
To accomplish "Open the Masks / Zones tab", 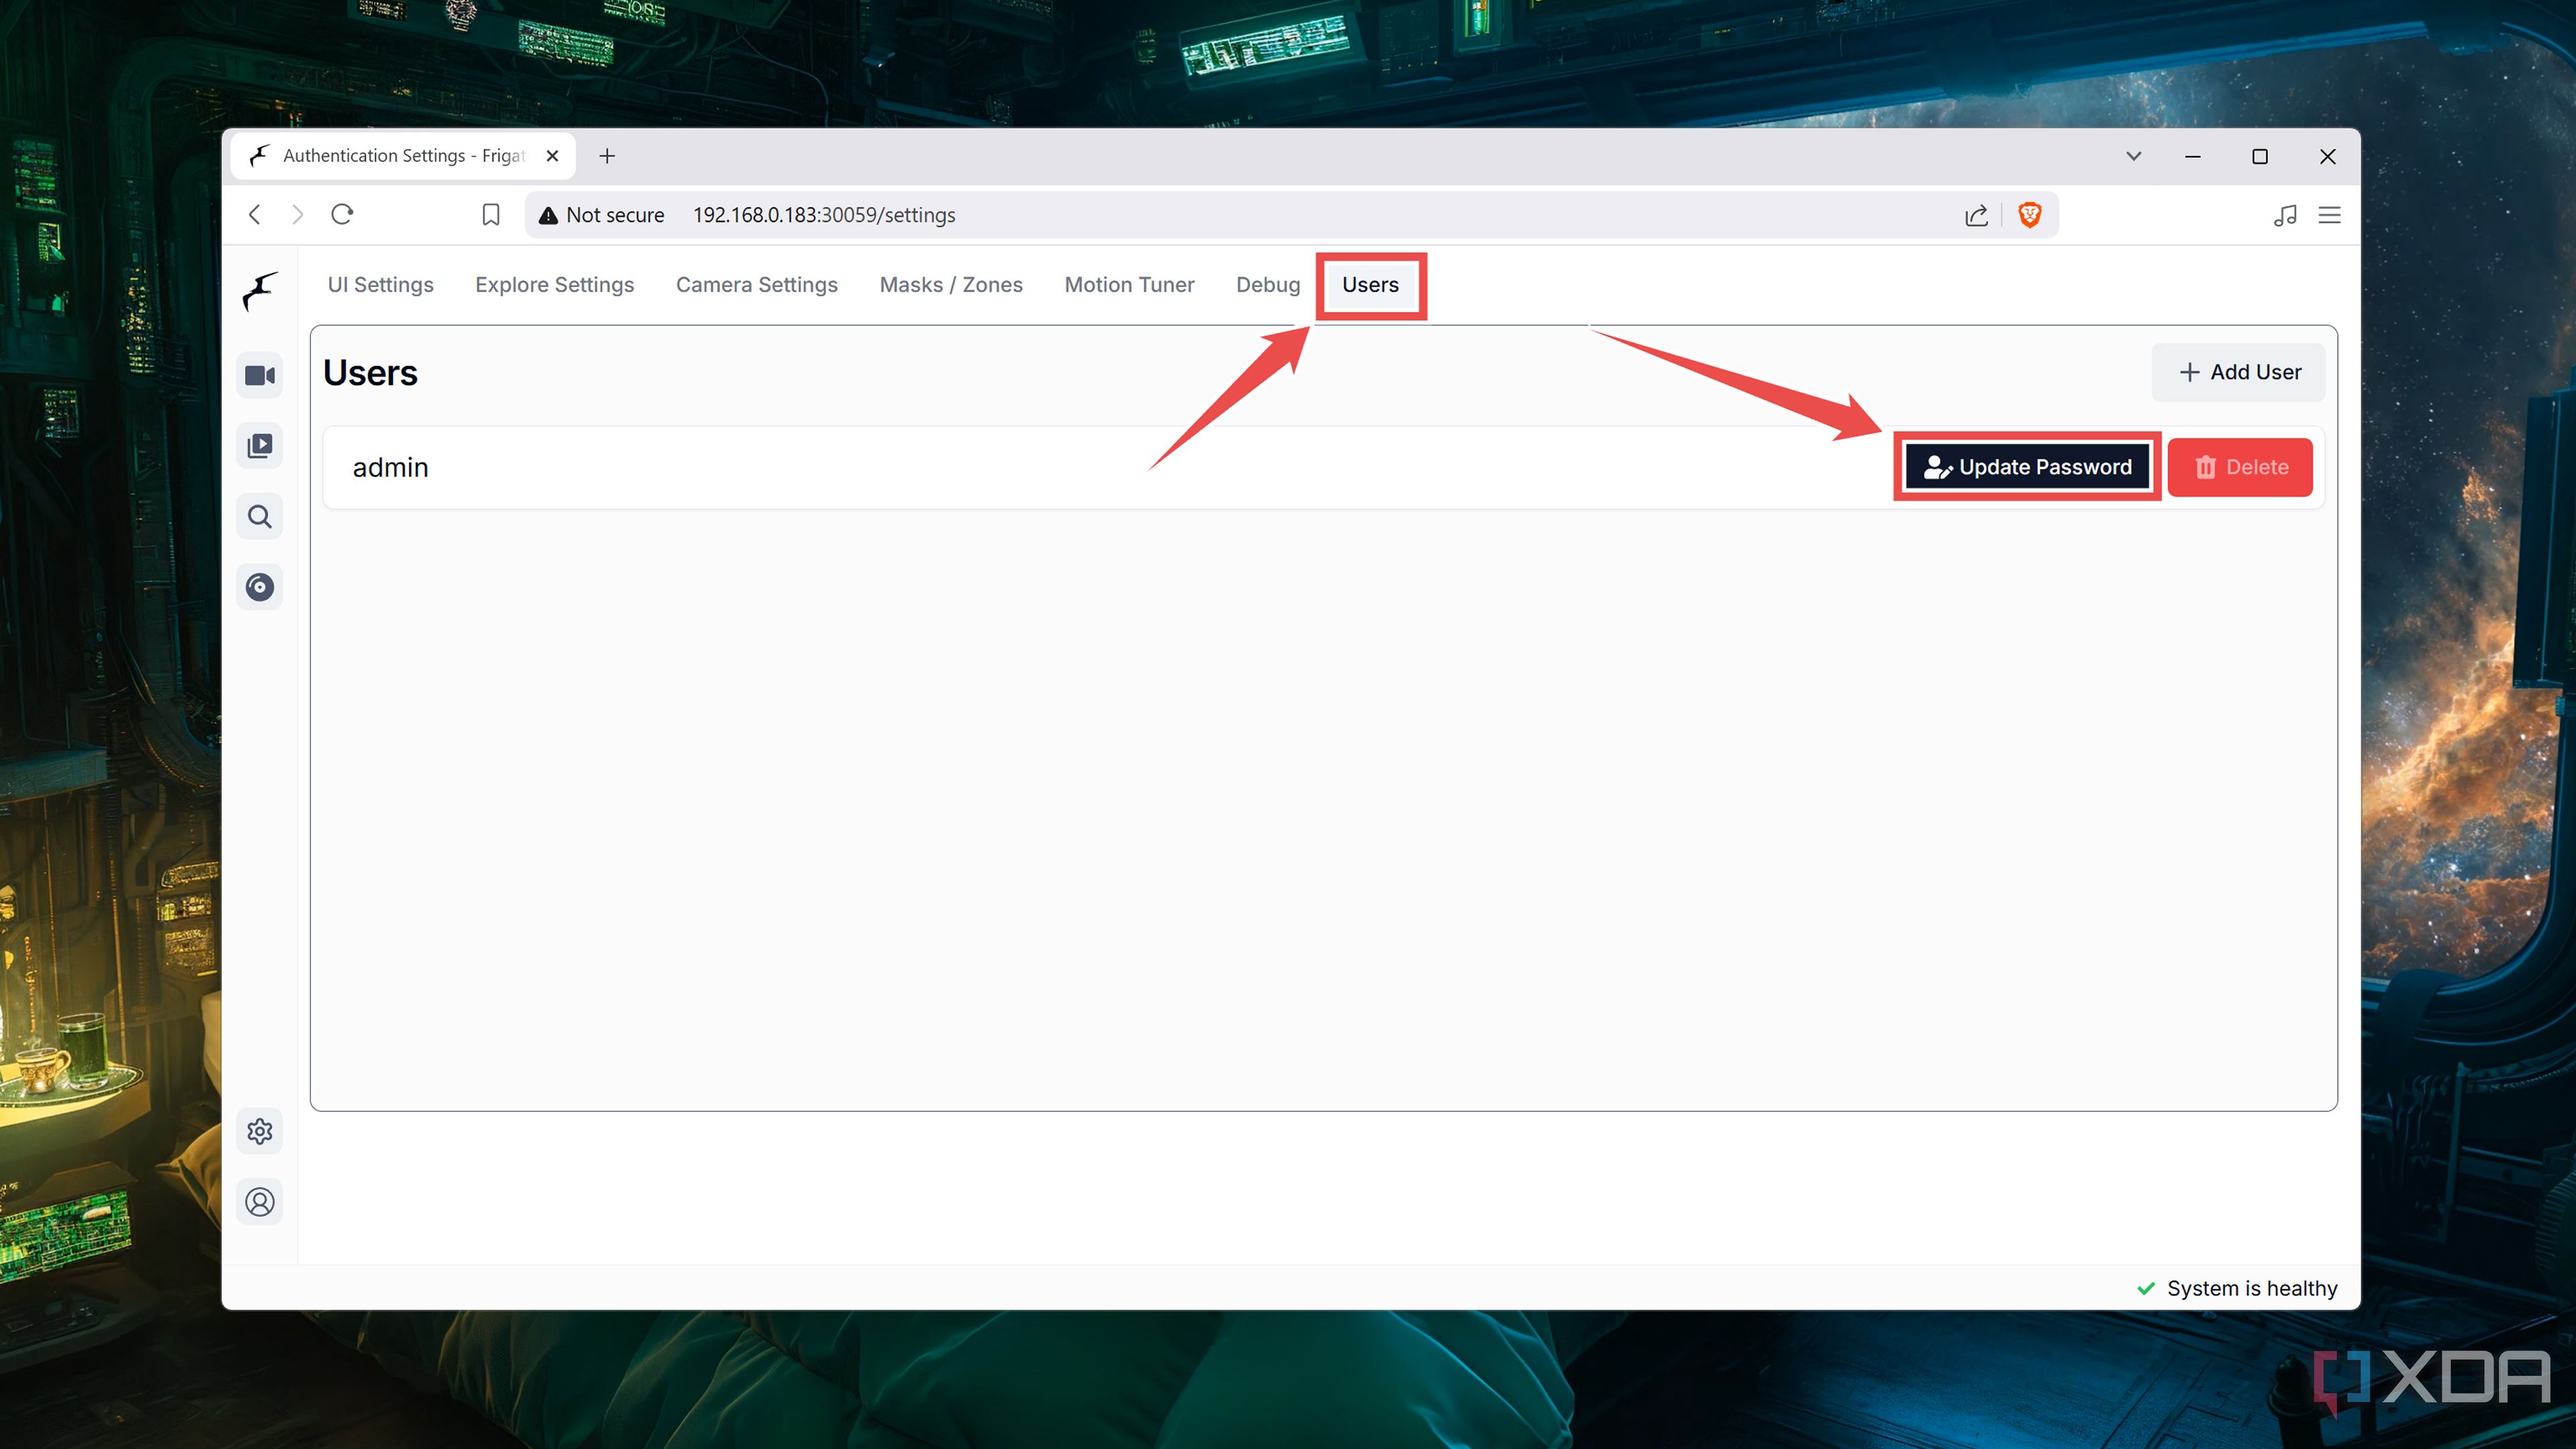I will [x=950, y=285].
